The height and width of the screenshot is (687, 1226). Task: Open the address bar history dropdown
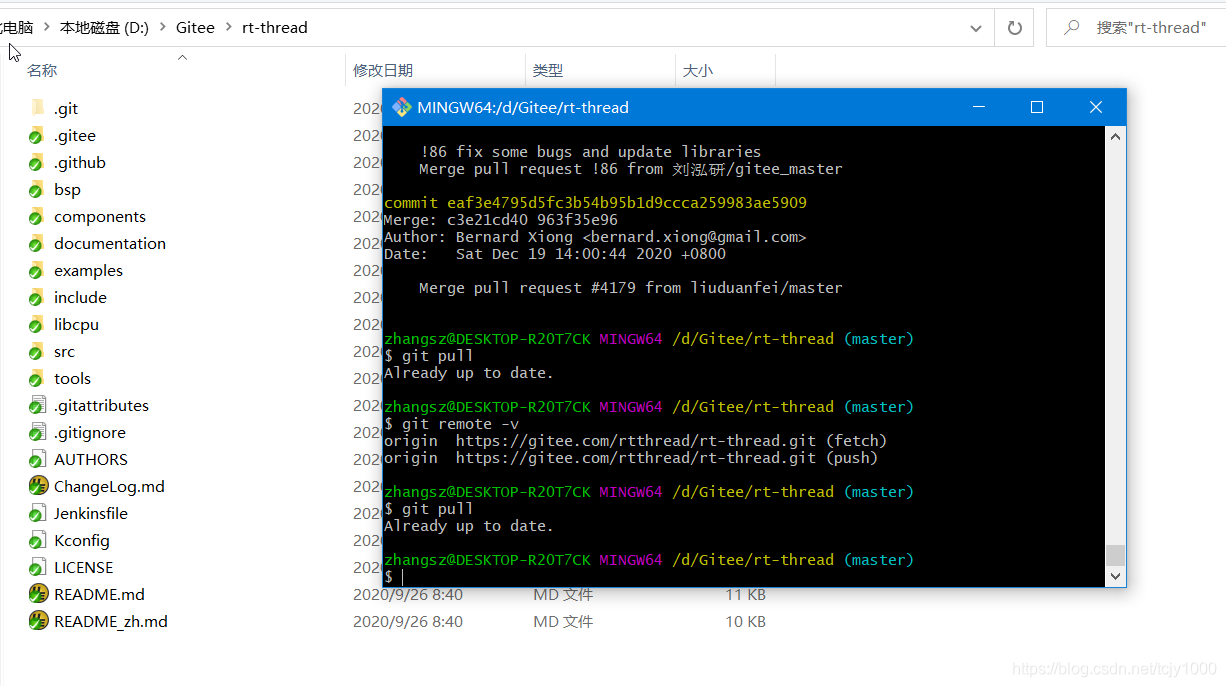(976, 28)
